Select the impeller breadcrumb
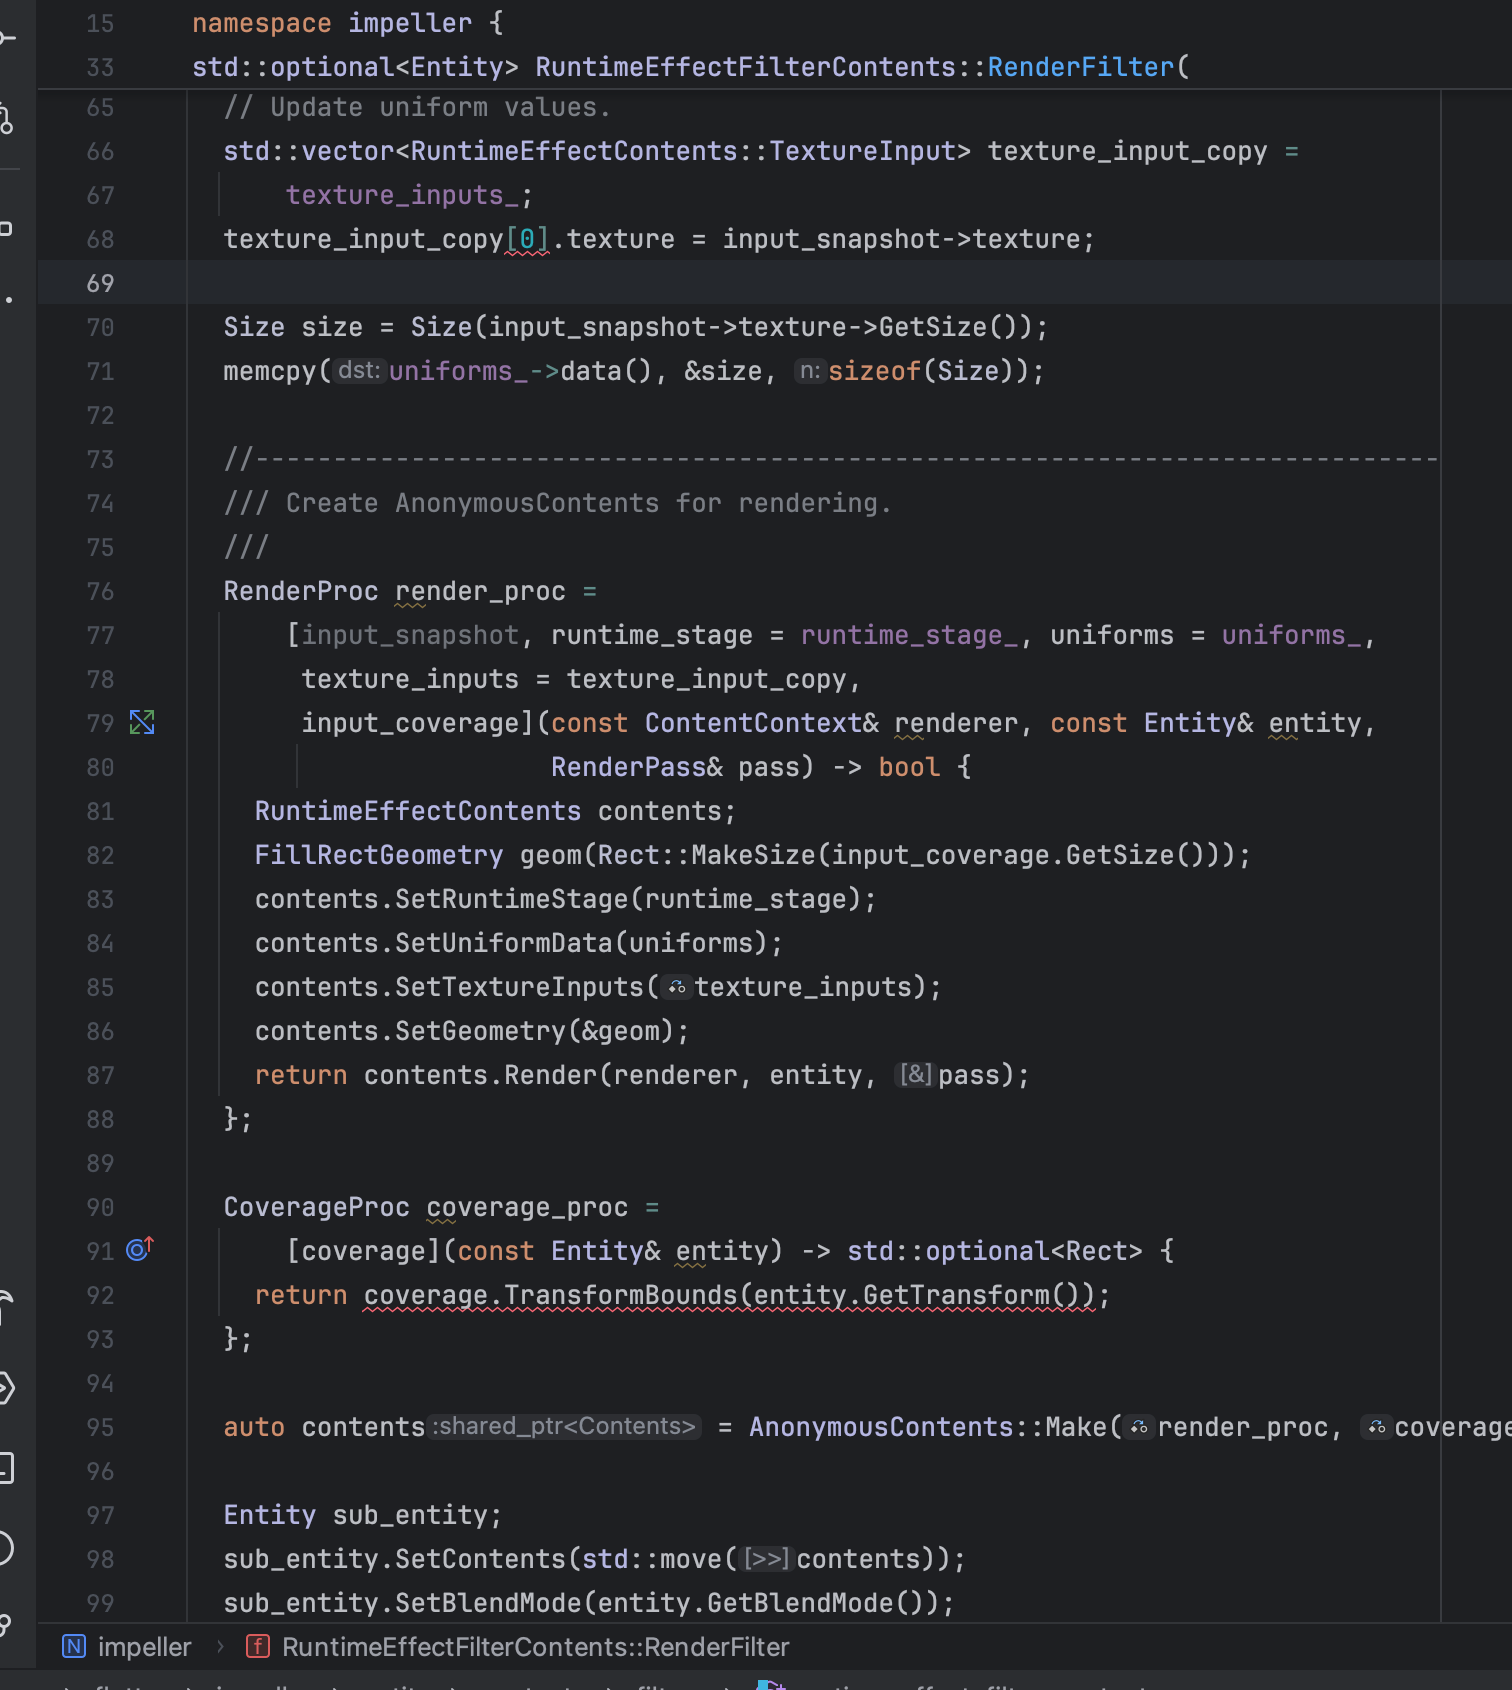Image resolution: width=1512 pixels, height=1690 pixels. [144, 1647]
